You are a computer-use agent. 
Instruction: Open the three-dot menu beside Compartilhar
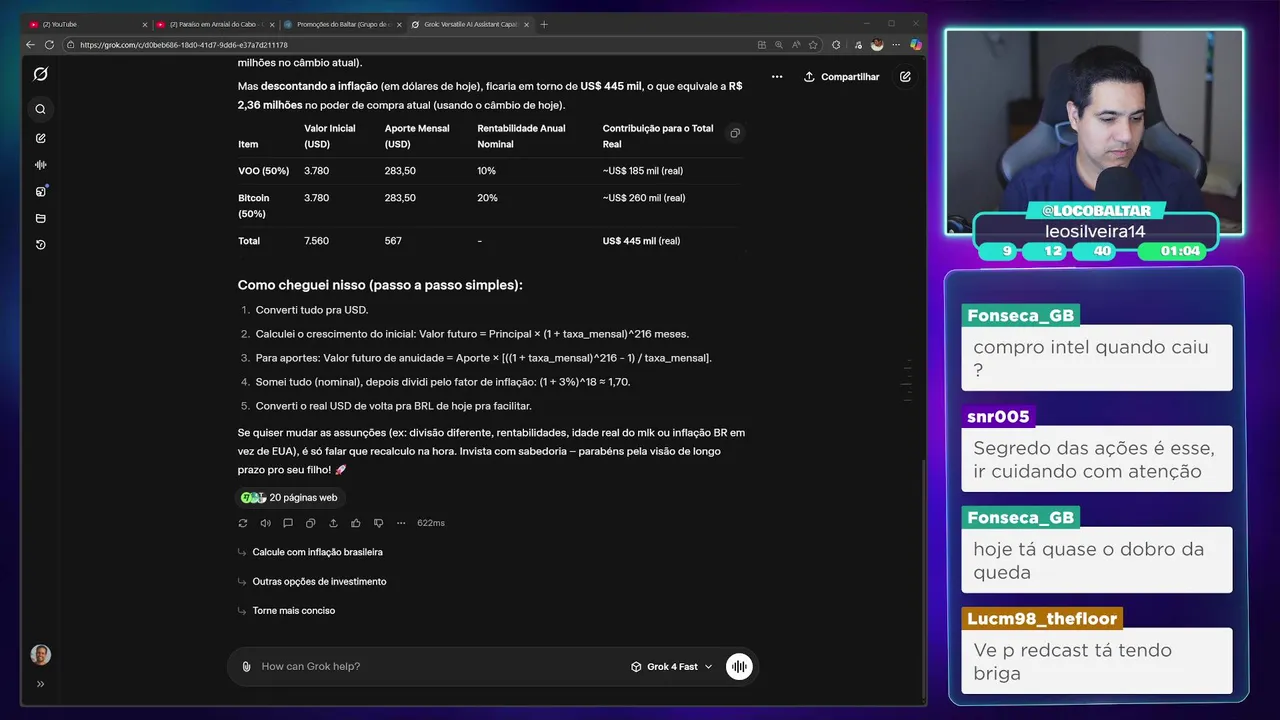coord(777,77)
